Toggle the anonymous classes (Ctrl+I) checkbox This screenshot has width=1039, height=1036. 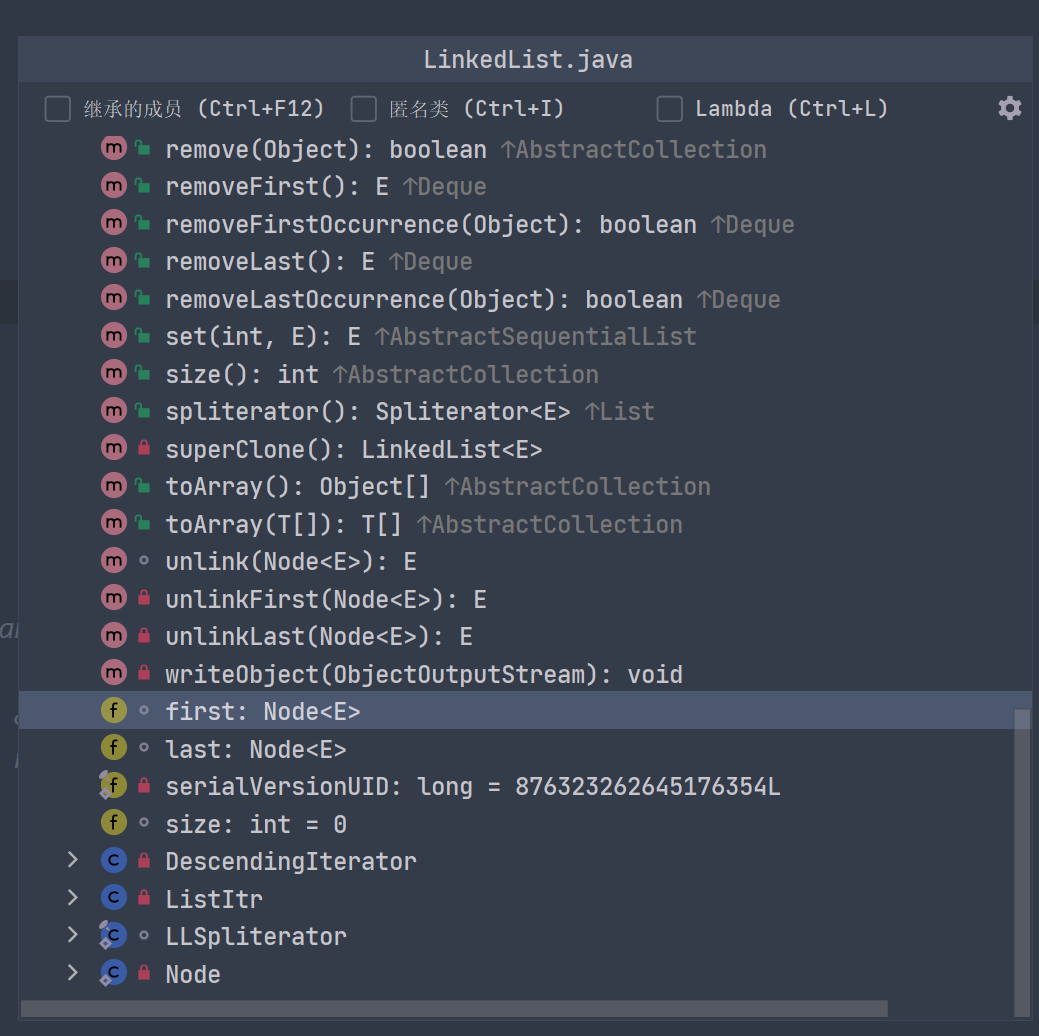point(364,109)
